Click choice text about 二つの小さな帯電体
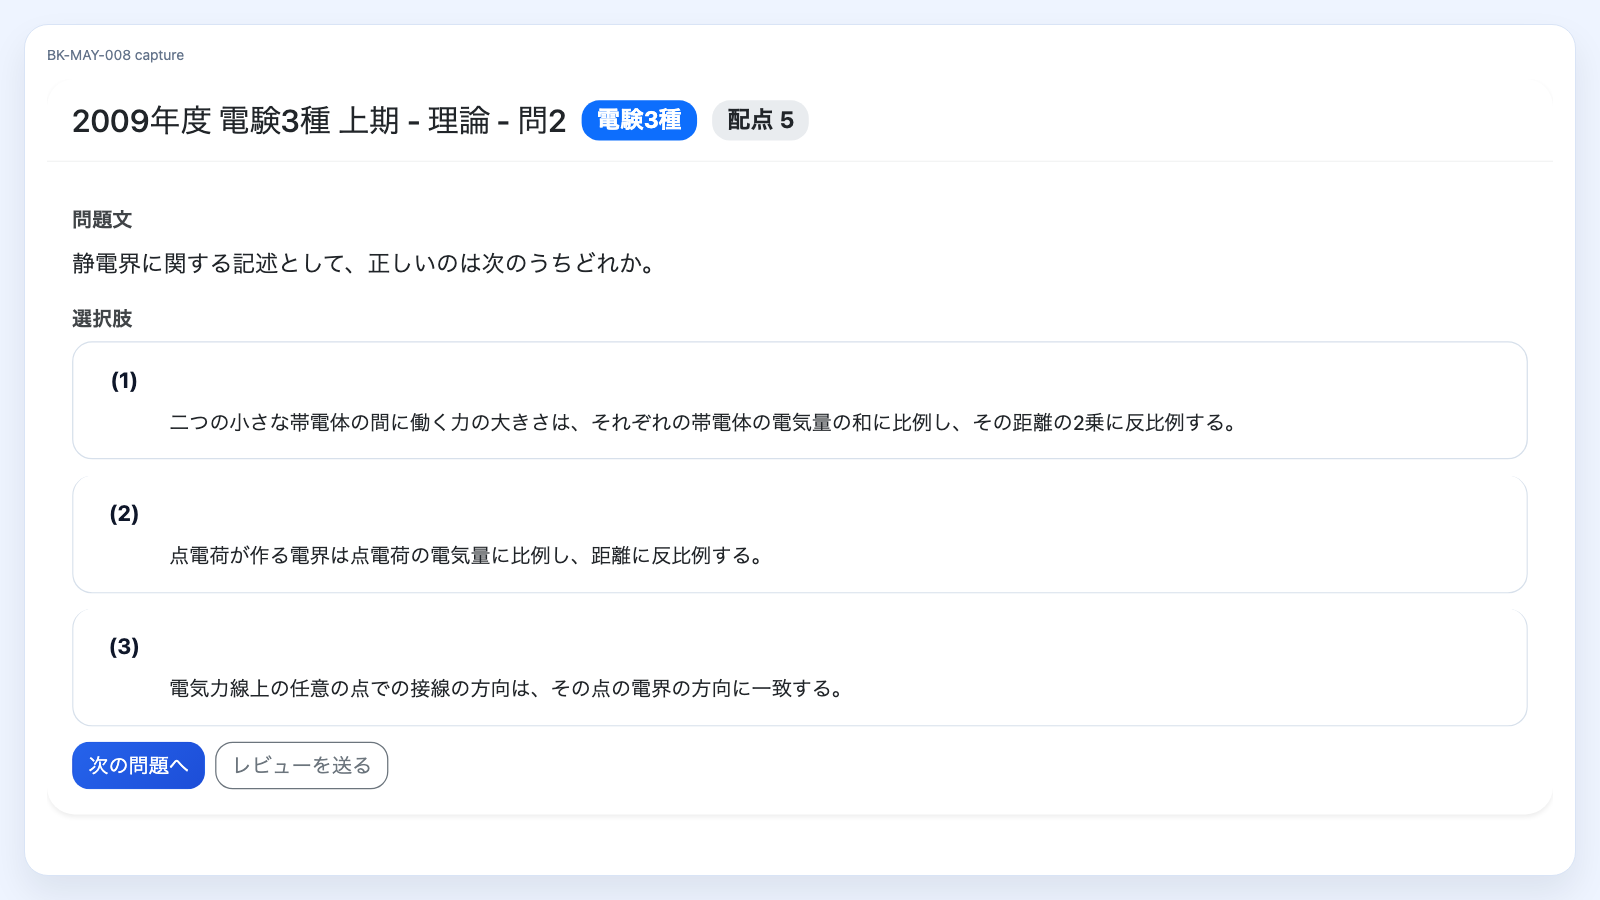The width and height of the screenshot is (1600, 900). [705, 423]
